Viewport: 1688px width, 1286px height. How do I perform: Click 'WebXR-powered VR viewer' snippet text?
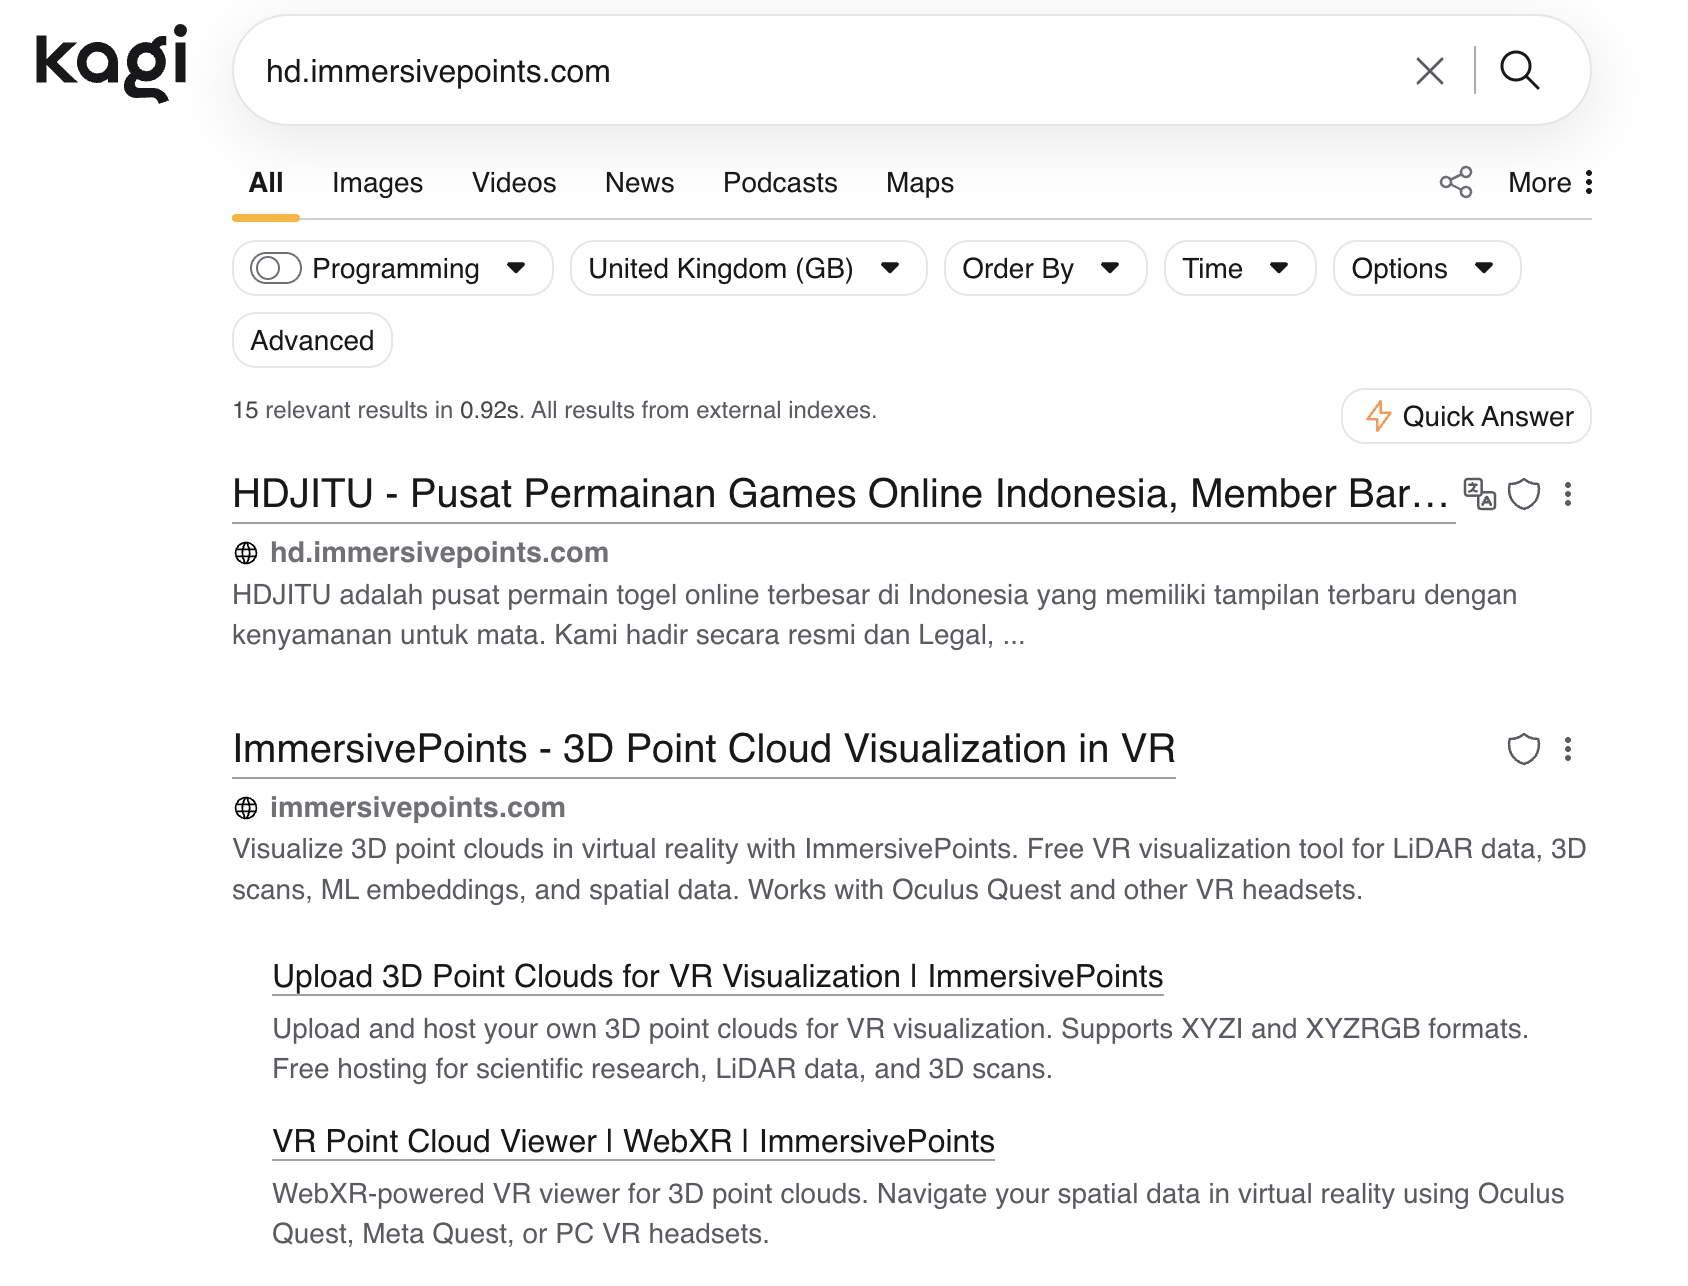(x=918, y=1214)
